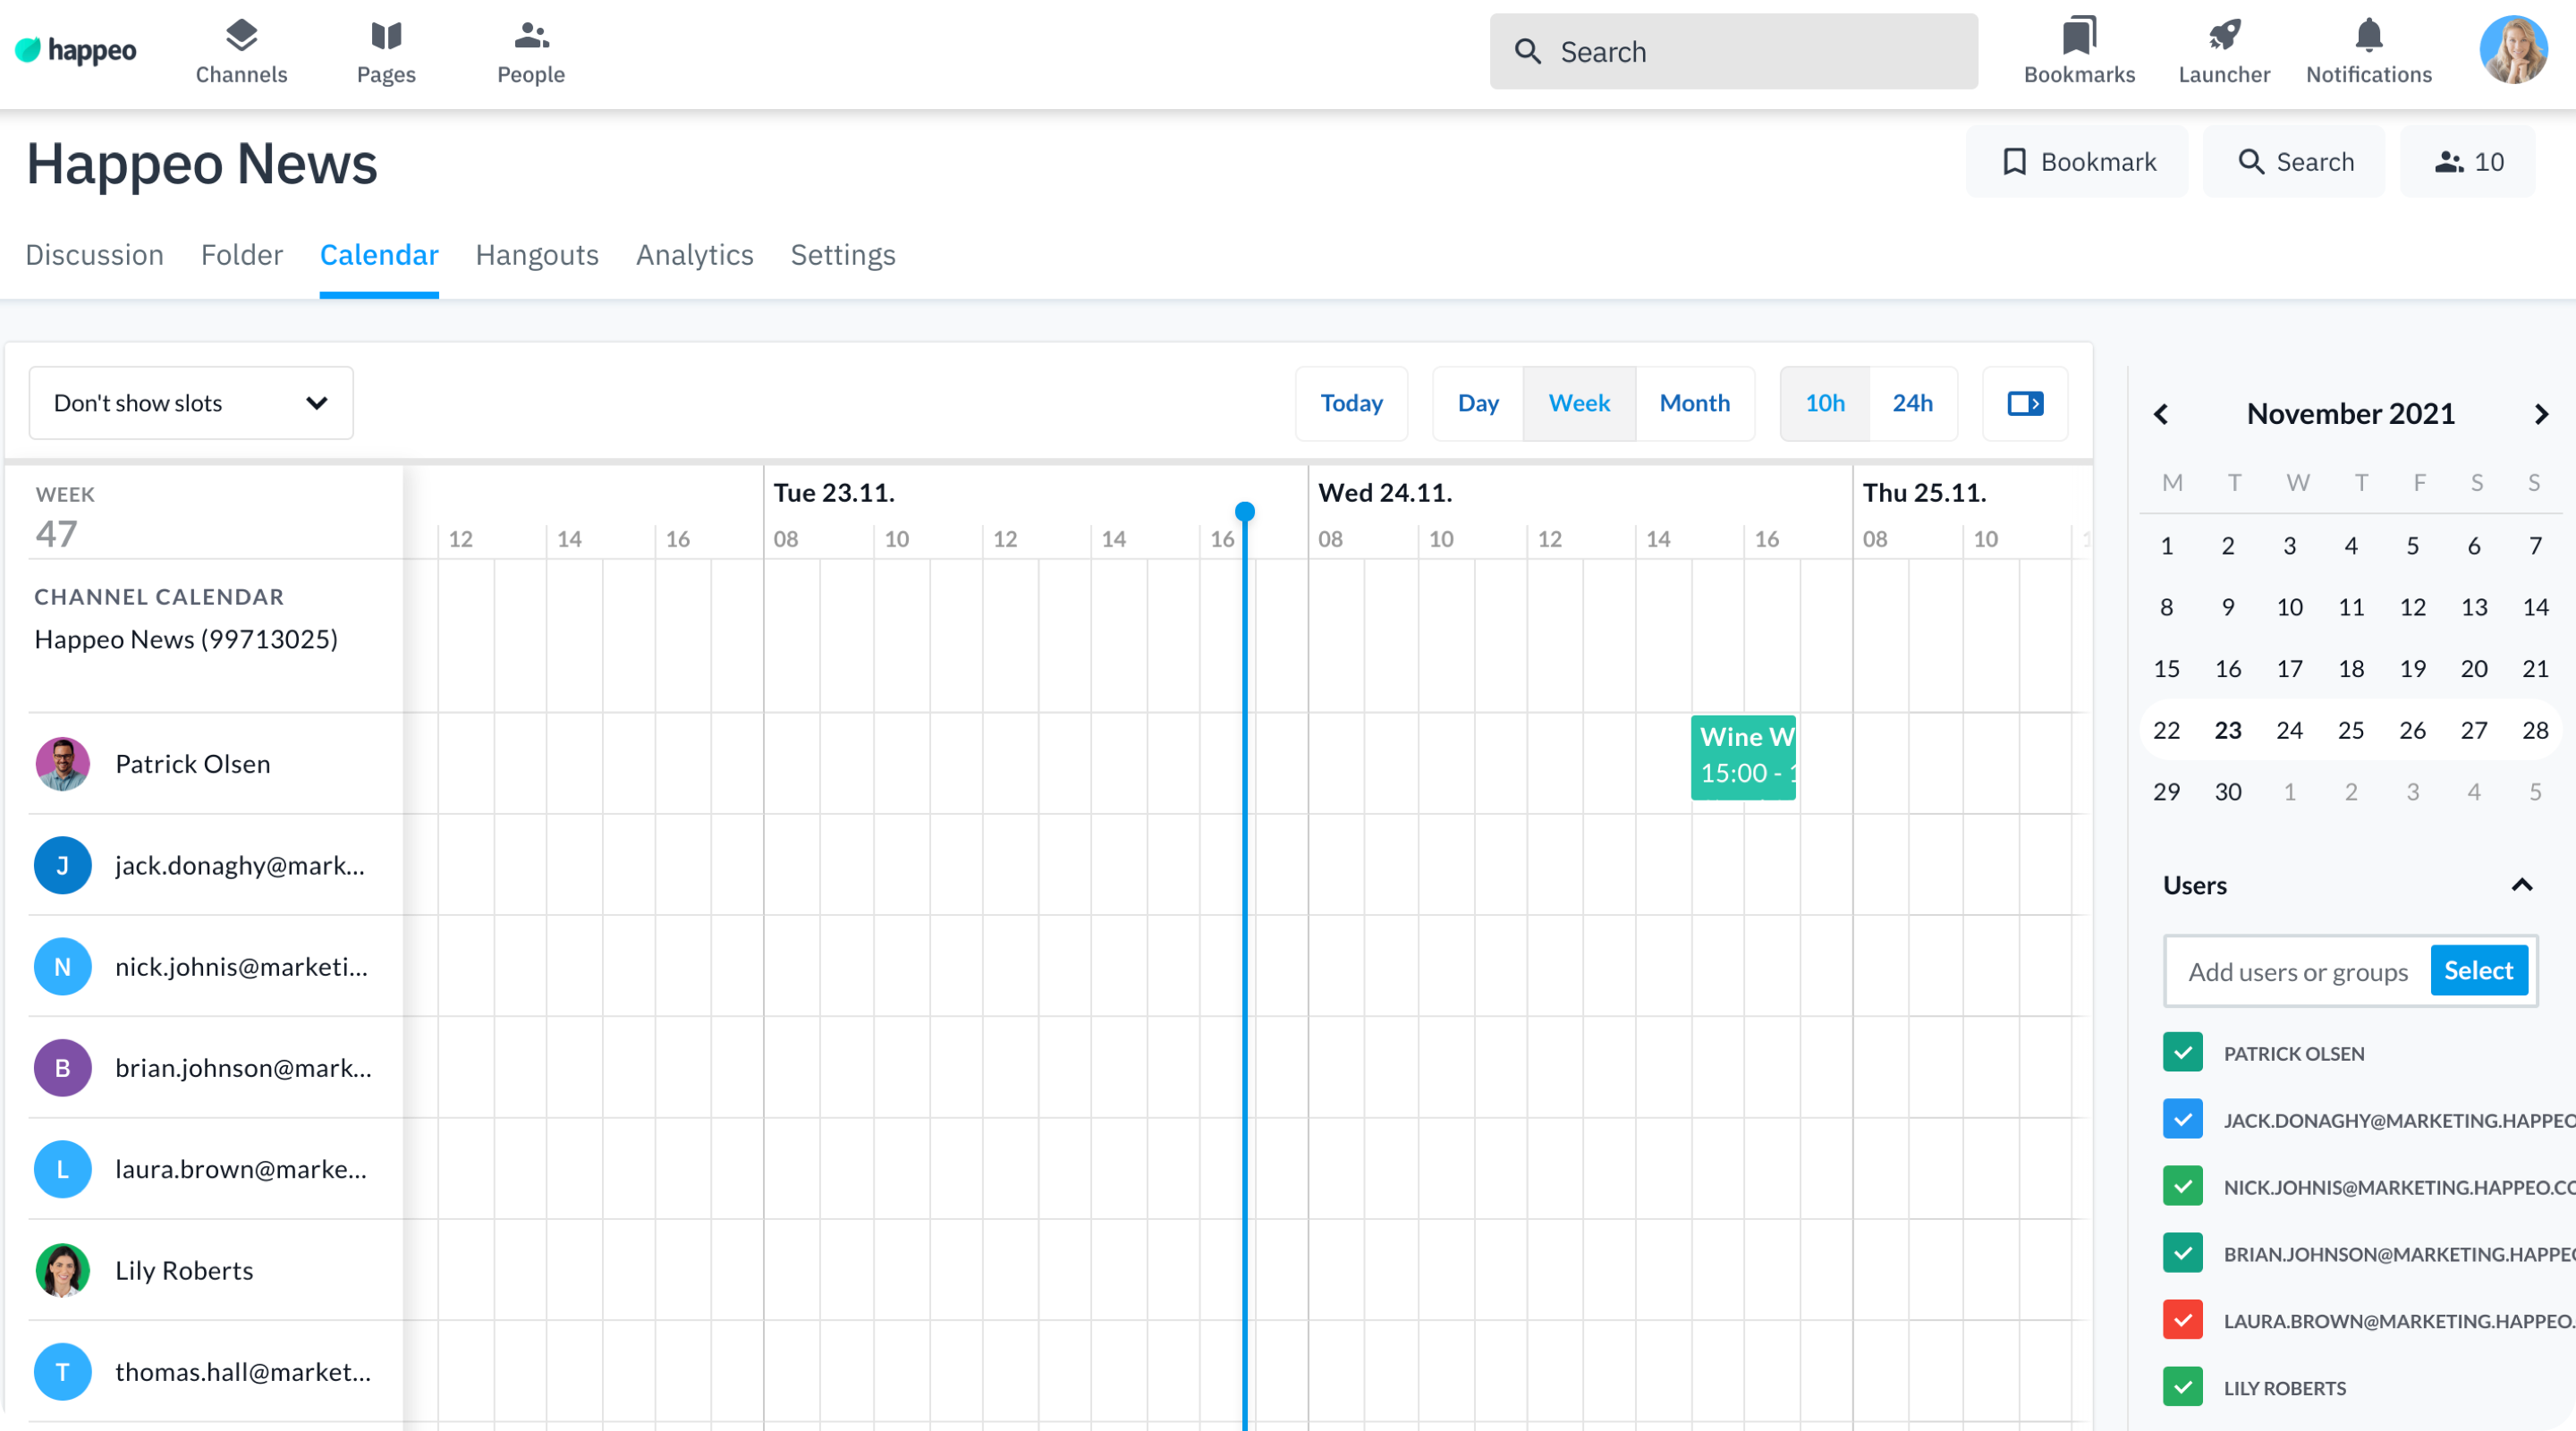This screenshot has height=1431, width=2576.
Task: Click the Thu 25.11. day header
Action: coord(1924,493)
